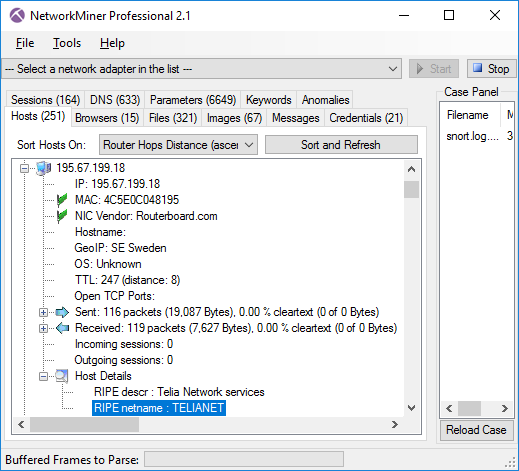This screenshot has width=519, height=471.
Task: Select the OS: Unknown row
Action: click(108, 264)
